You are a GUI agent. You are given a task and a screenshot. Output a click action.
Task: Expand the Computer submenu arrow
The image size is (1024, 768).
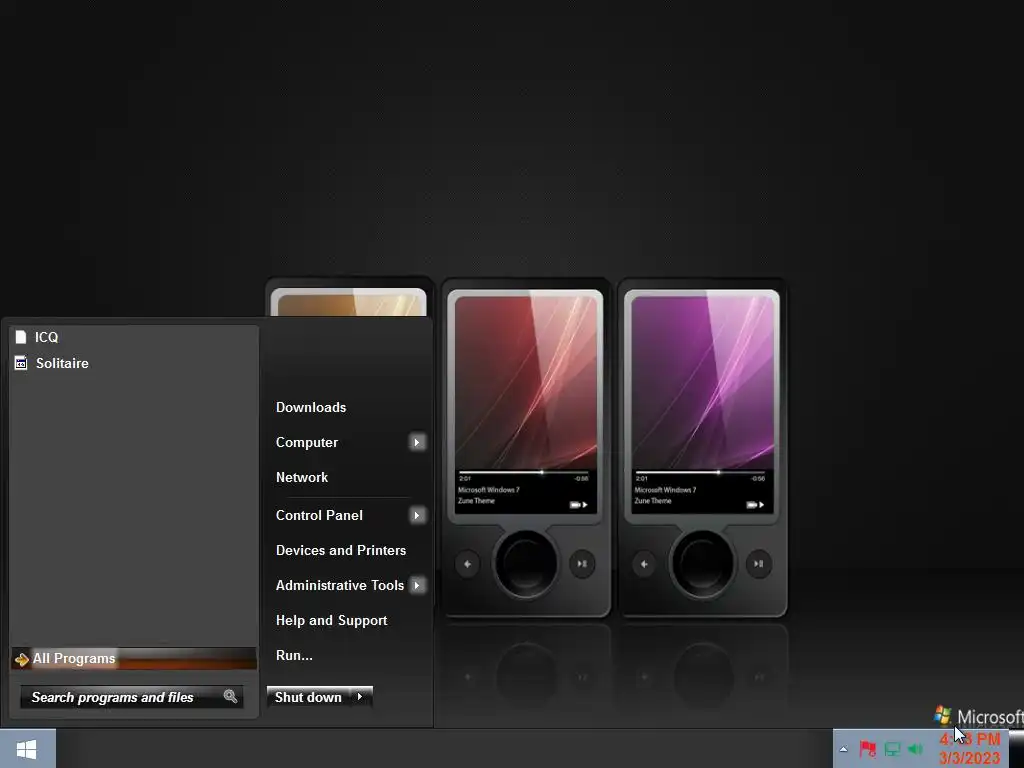click(417, 442)
